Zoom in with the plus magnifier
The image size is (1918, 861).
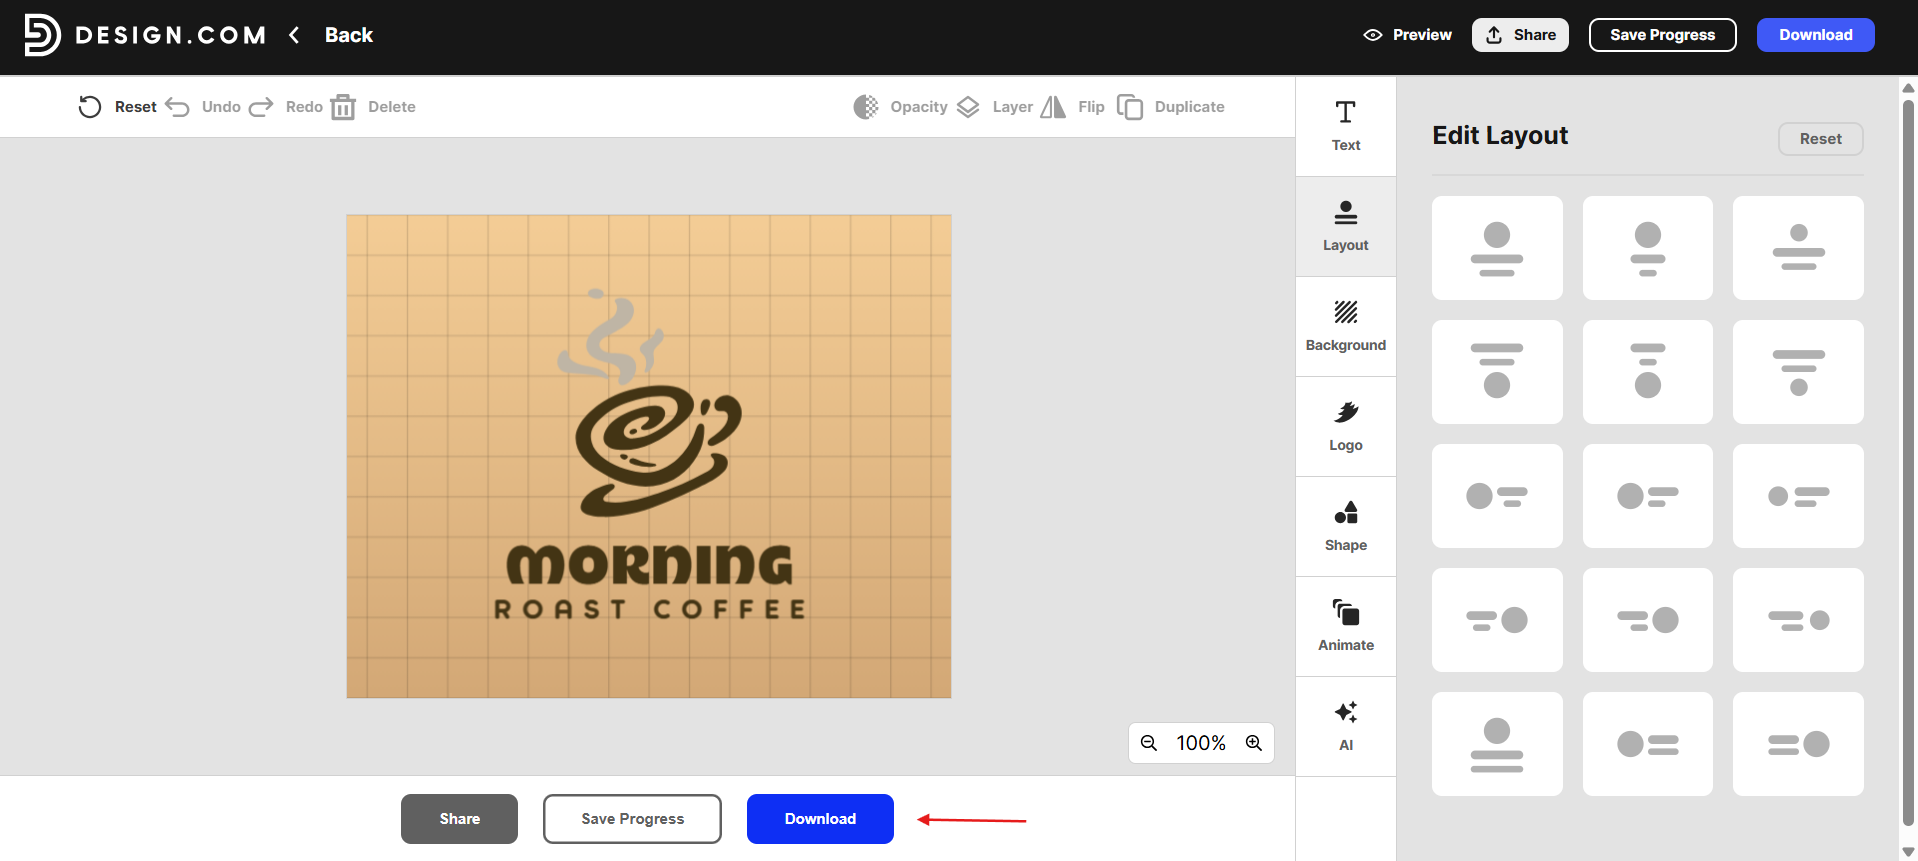pyautogui.click(x=1254, y=743)
